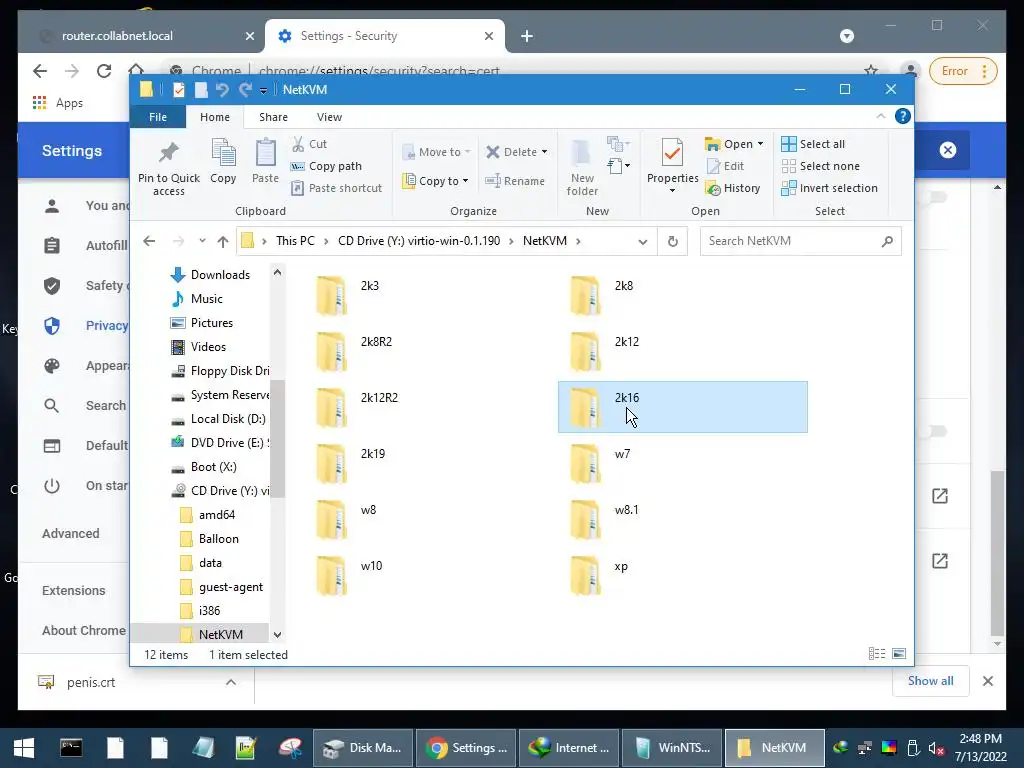Click Select none in ribbon

(x=820, y=166)
